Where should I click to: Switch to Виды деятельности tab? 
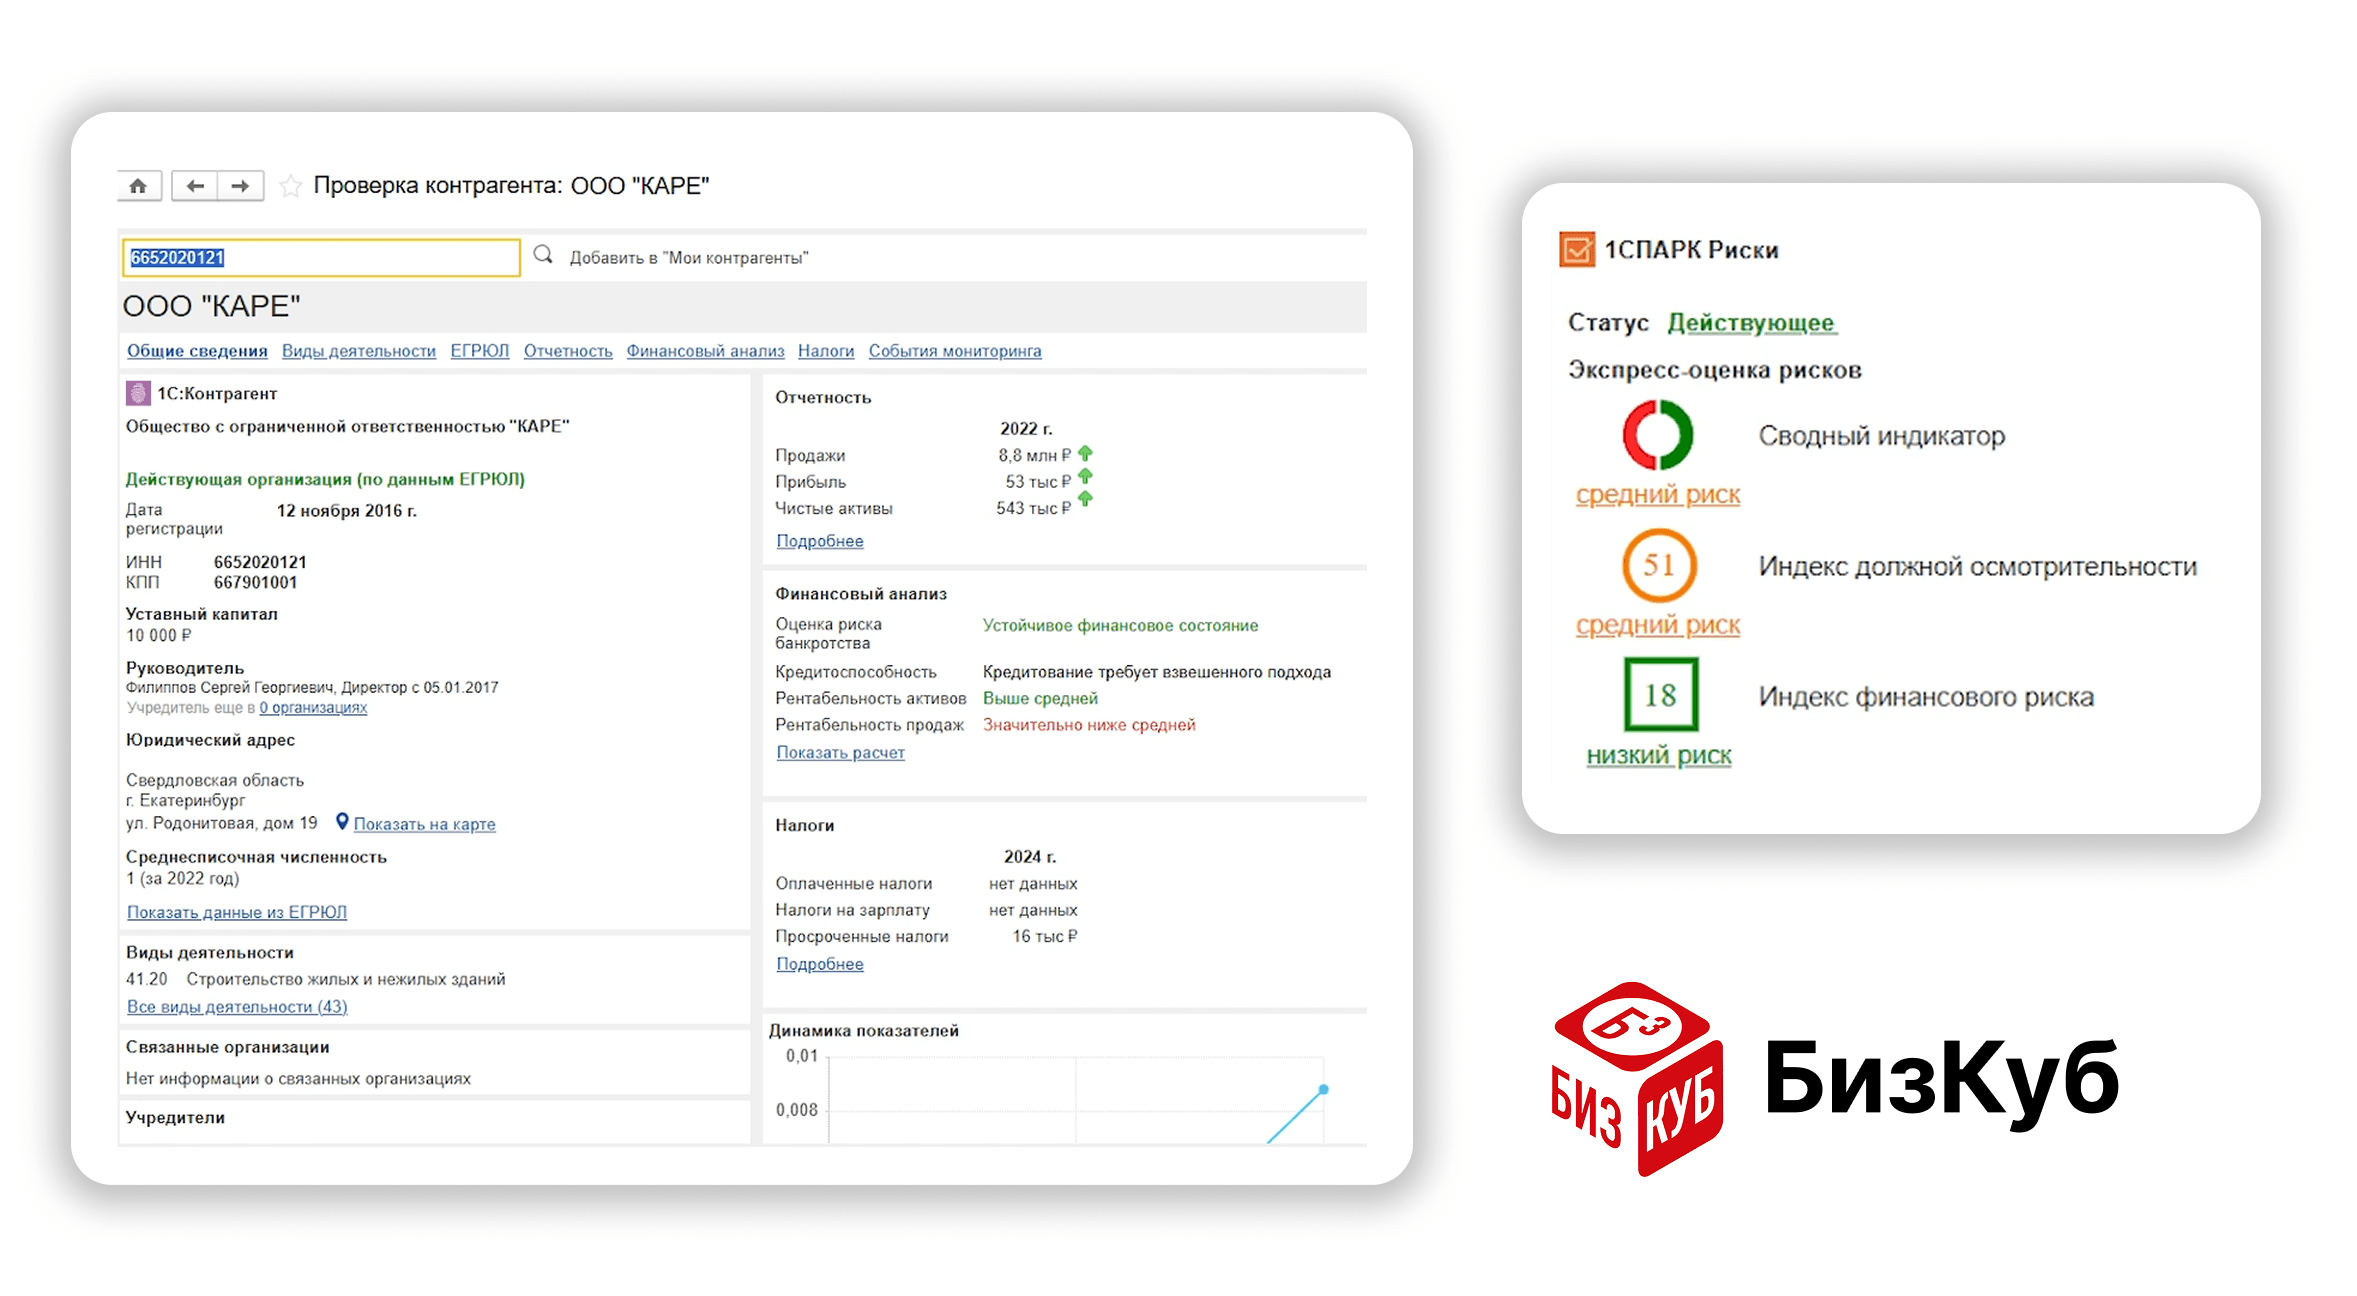pyautogui.click(x=358, y=351)
